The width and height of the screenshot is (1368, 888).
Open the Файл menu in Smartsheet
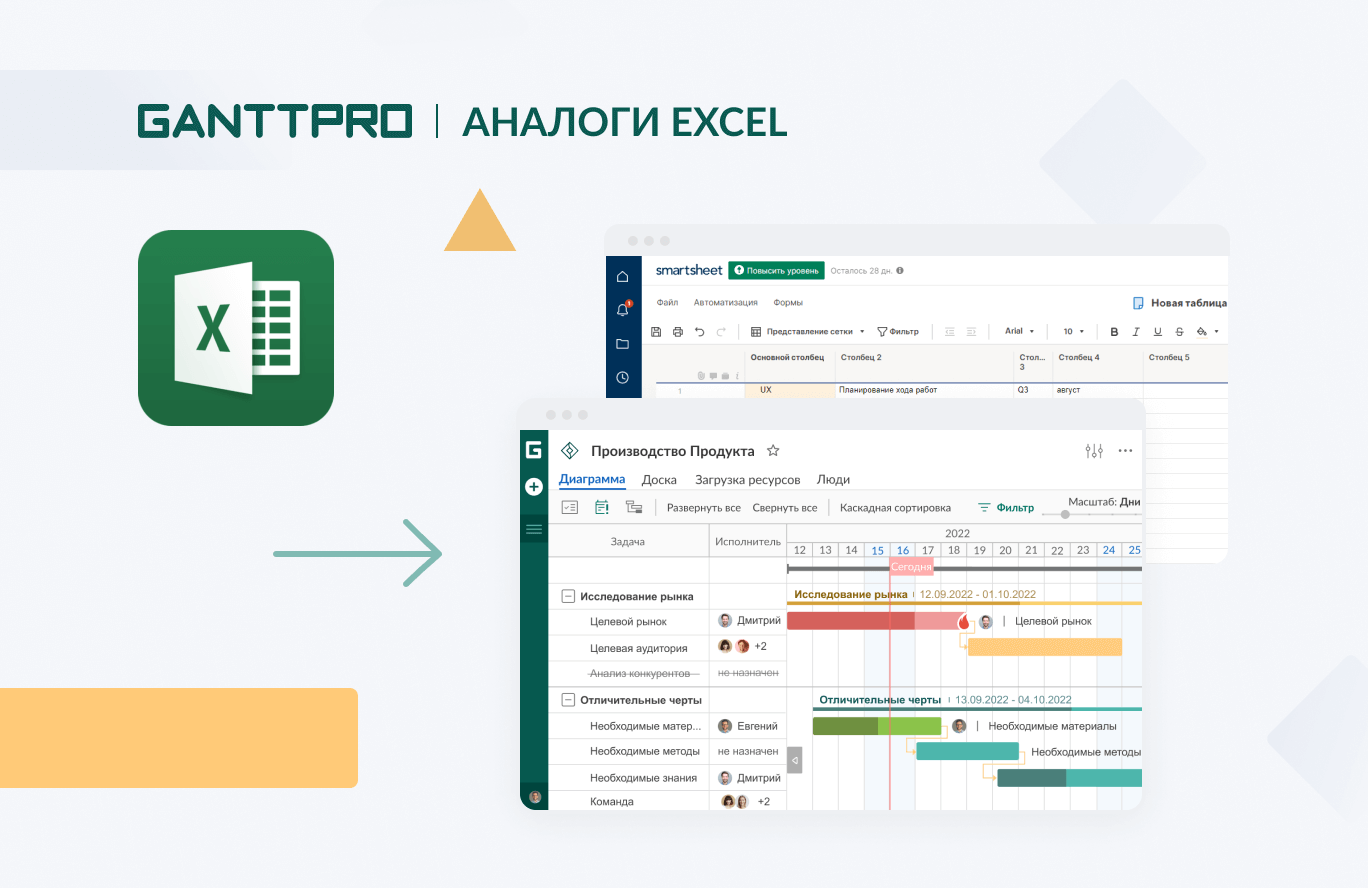pyautogui.click(x=667, y=302)
